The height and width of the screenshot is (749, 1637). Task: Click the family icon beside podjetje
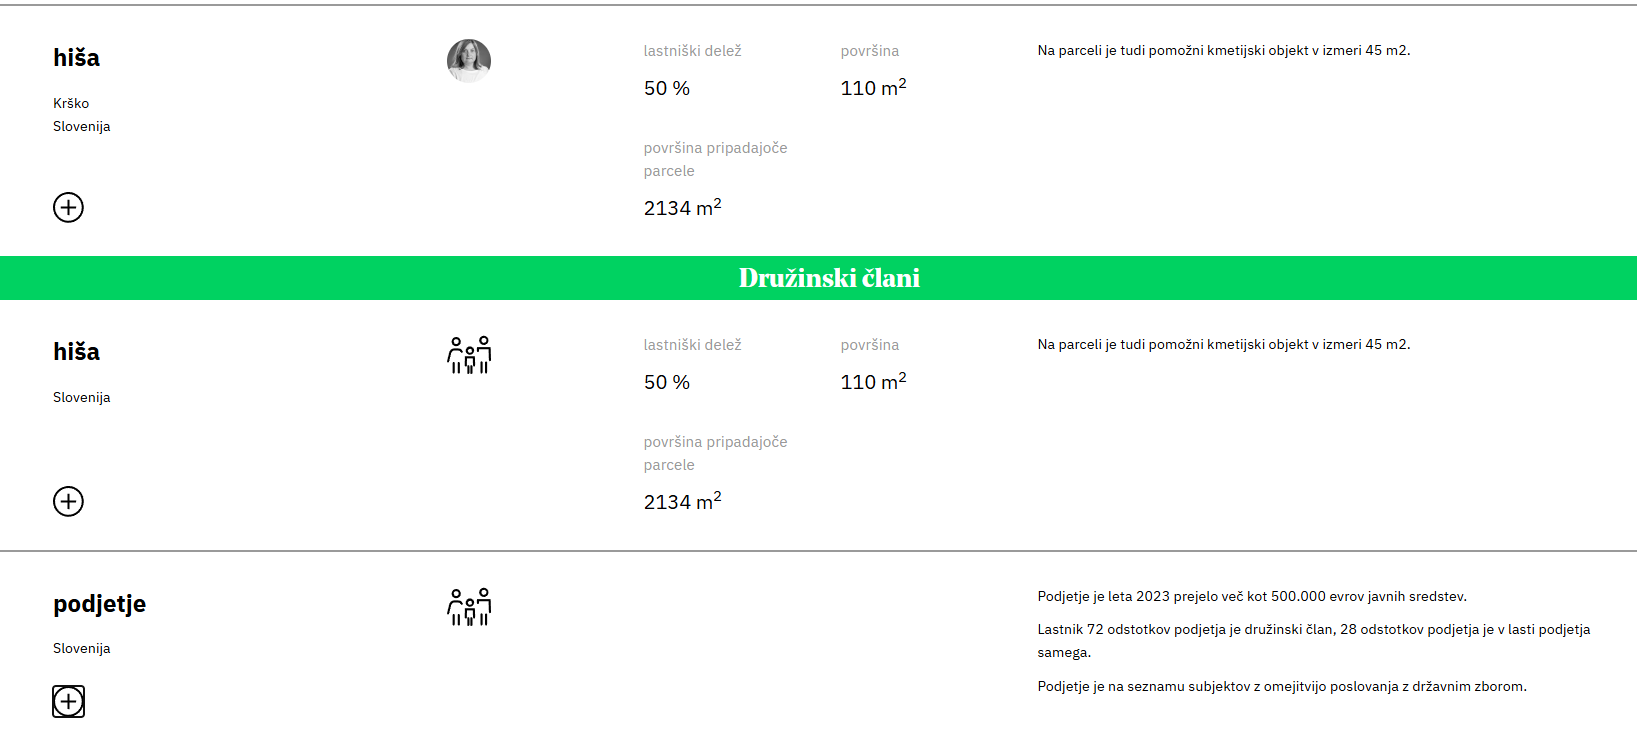469,607
